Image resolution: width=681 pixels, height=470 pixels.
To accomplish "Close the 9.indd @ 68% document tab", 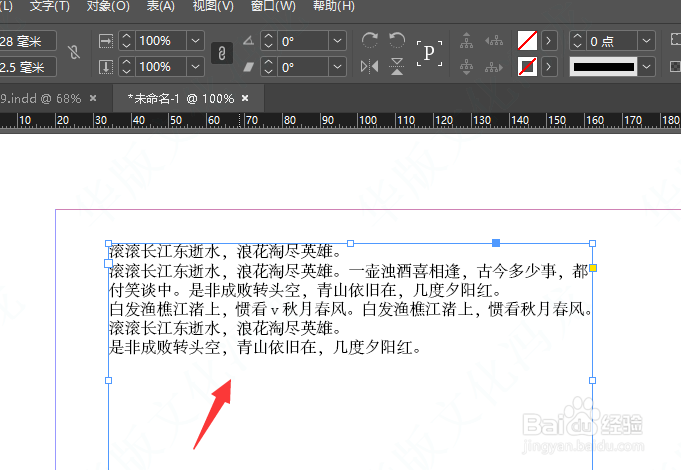I will [x=93, y=99].
